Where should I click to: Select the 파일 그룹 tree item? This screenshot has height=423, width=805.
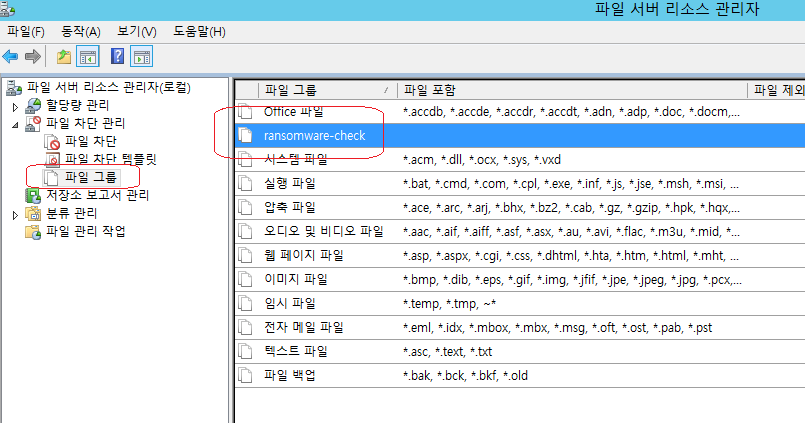point(91,177)
